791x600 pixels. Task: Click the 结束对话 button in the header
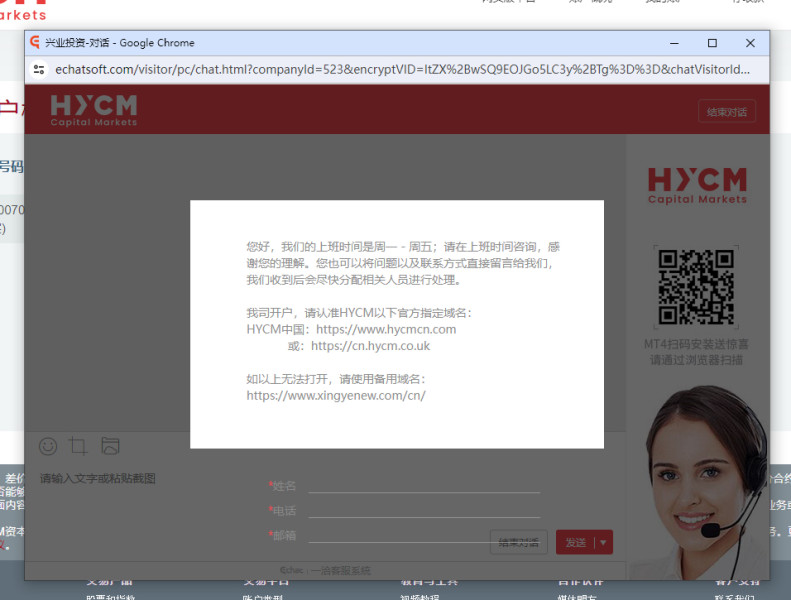(727, 112)
